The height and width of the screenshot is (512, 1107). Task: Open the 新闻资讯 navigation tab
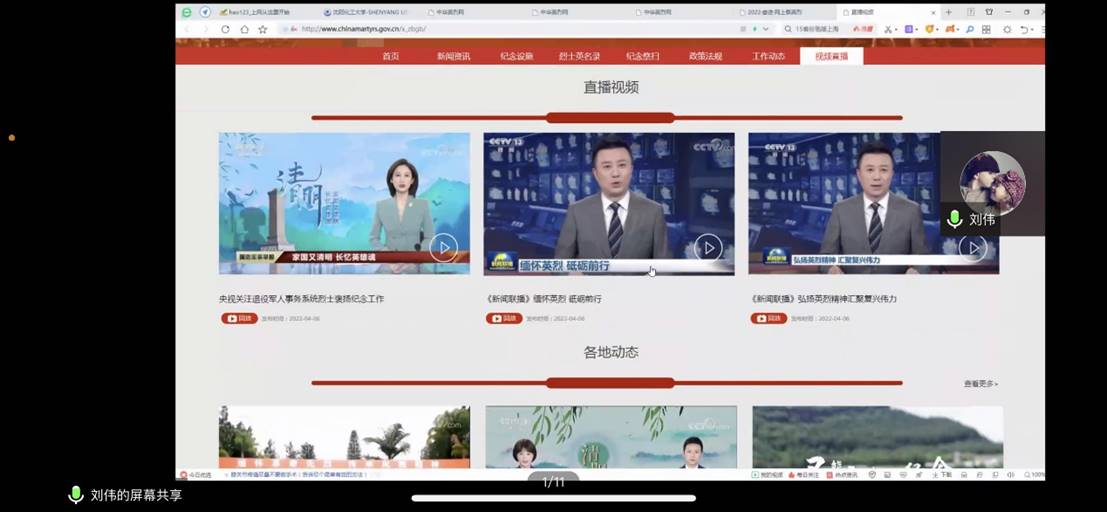(453, 56)
